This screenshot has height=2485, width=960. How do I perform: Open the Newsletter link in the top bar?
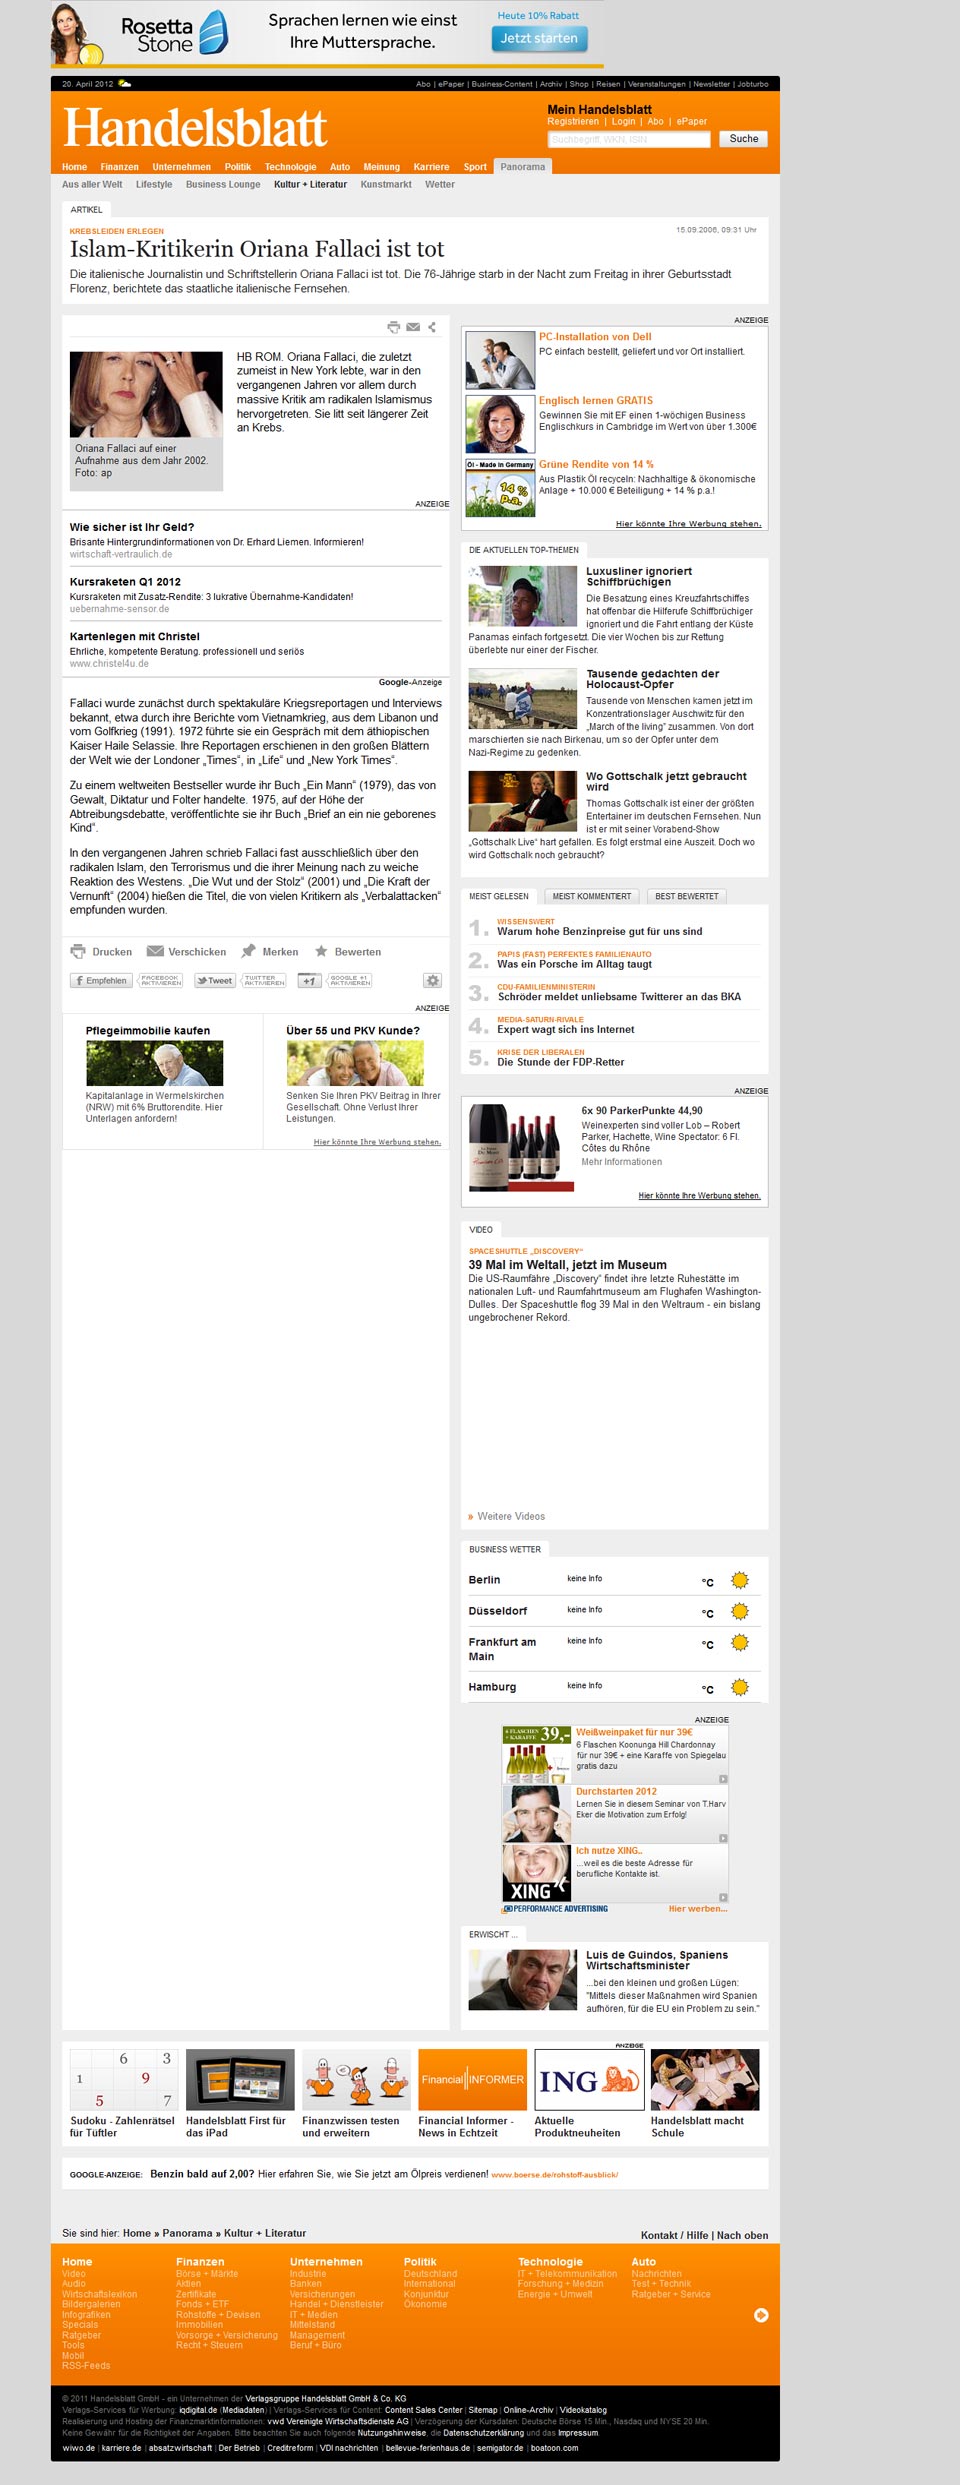(x=711, y=84)
